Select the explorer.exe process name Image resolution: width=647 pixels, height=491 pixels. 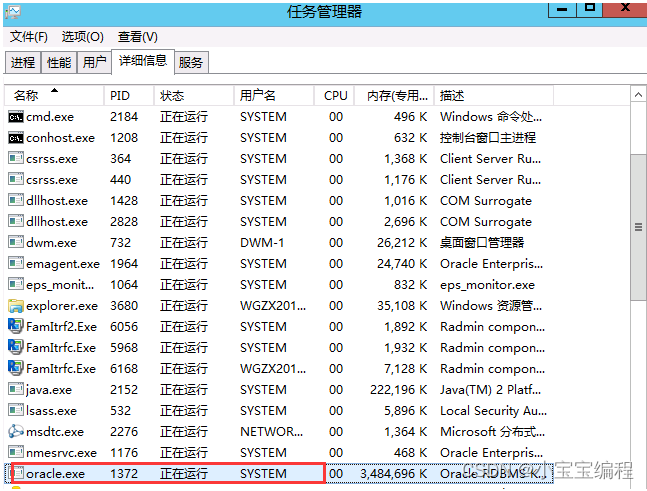(62, 306)
